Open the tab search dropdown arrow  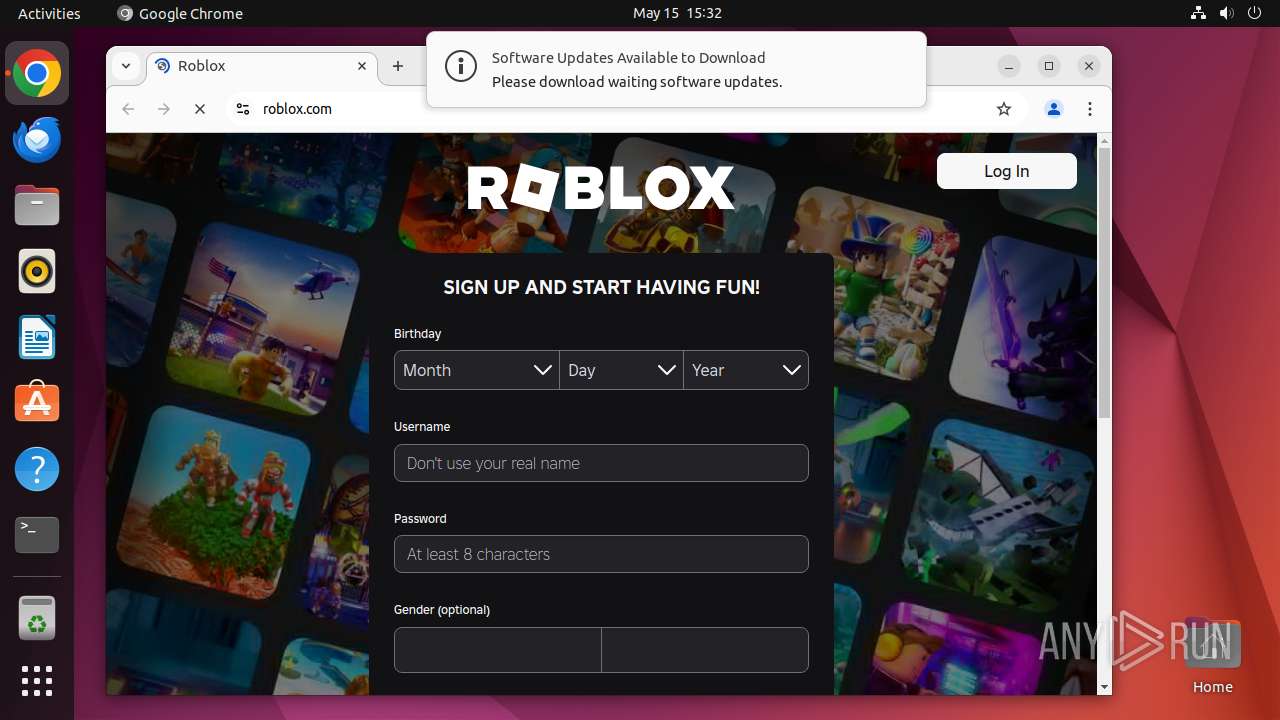(126, 66)
